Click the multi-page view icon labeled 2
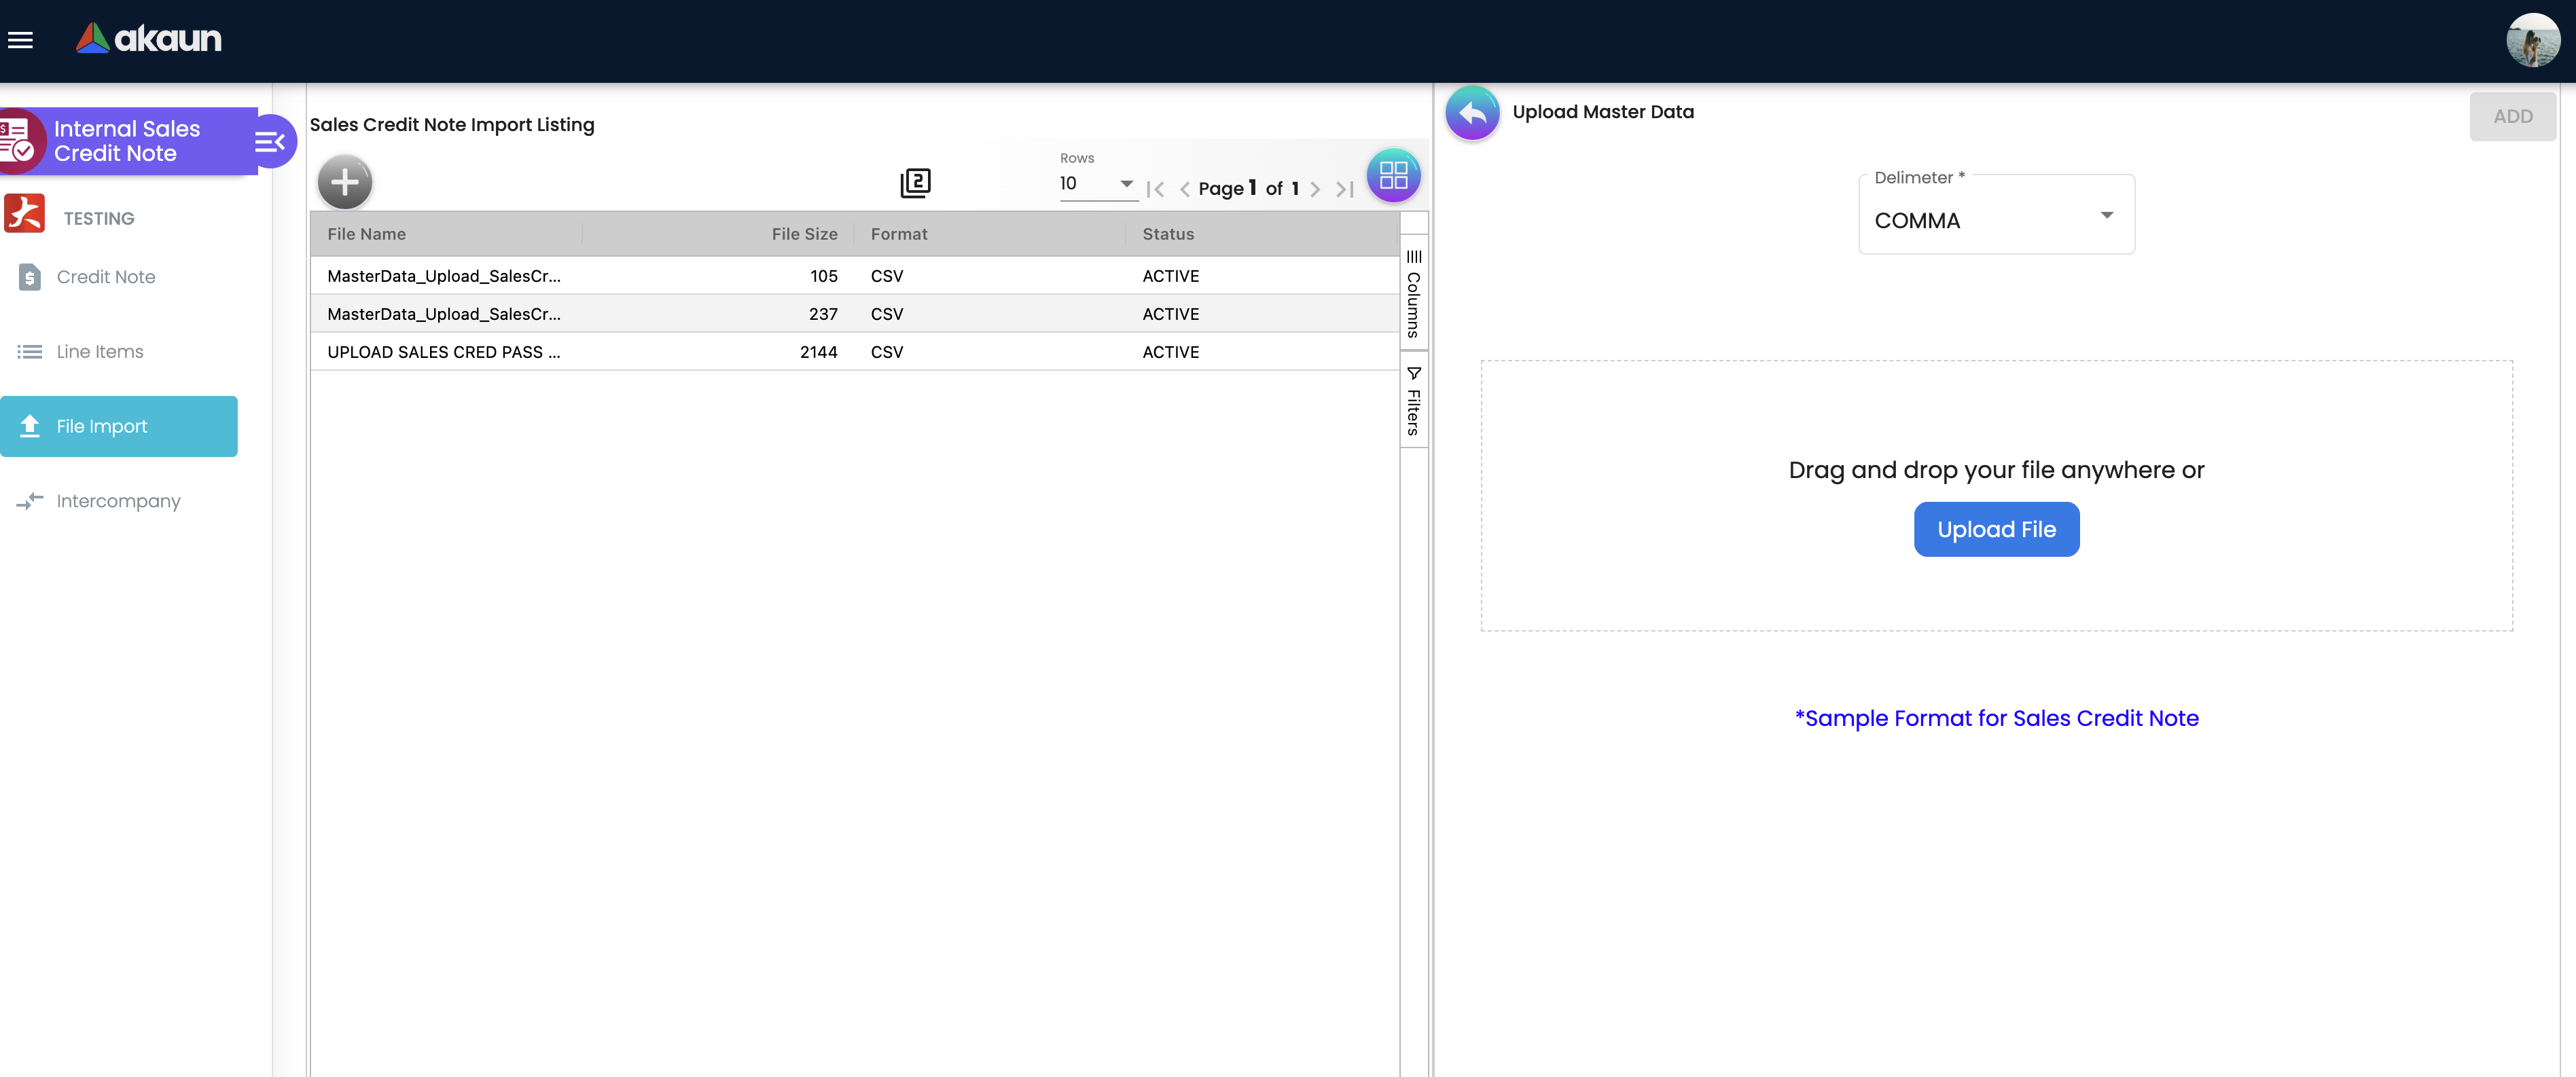The height and width of the screenshot is (1077, 2576). point(915,183)
